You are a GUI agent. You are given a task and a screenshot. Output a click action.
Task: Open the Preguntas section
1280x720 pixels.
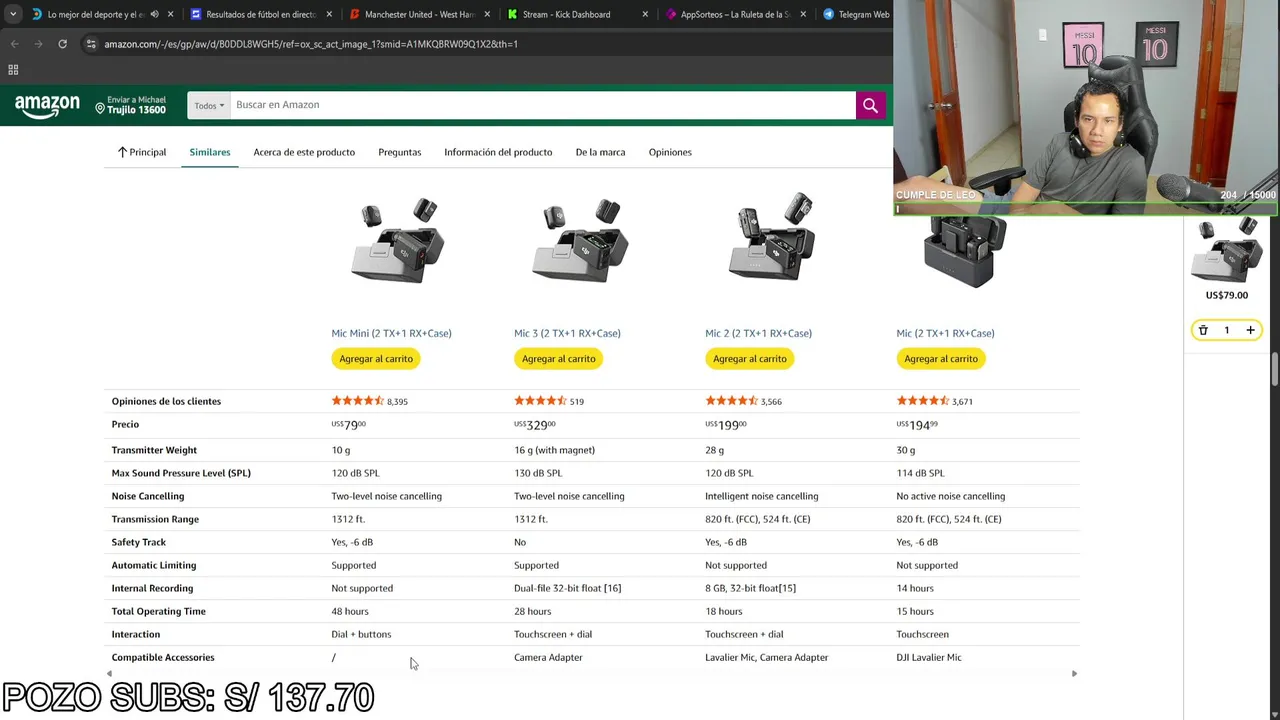coord(399,152)
